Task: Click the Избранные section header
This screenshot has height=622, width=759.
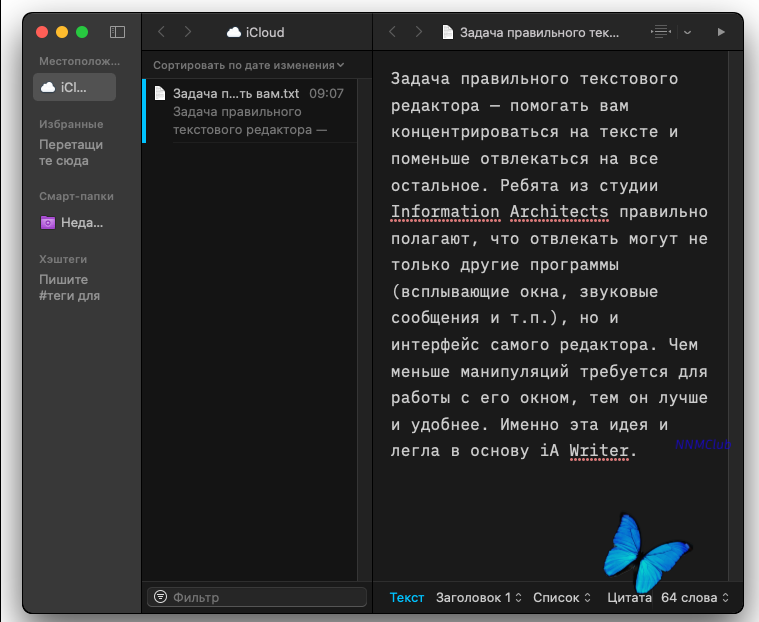Action: point(71,124)
